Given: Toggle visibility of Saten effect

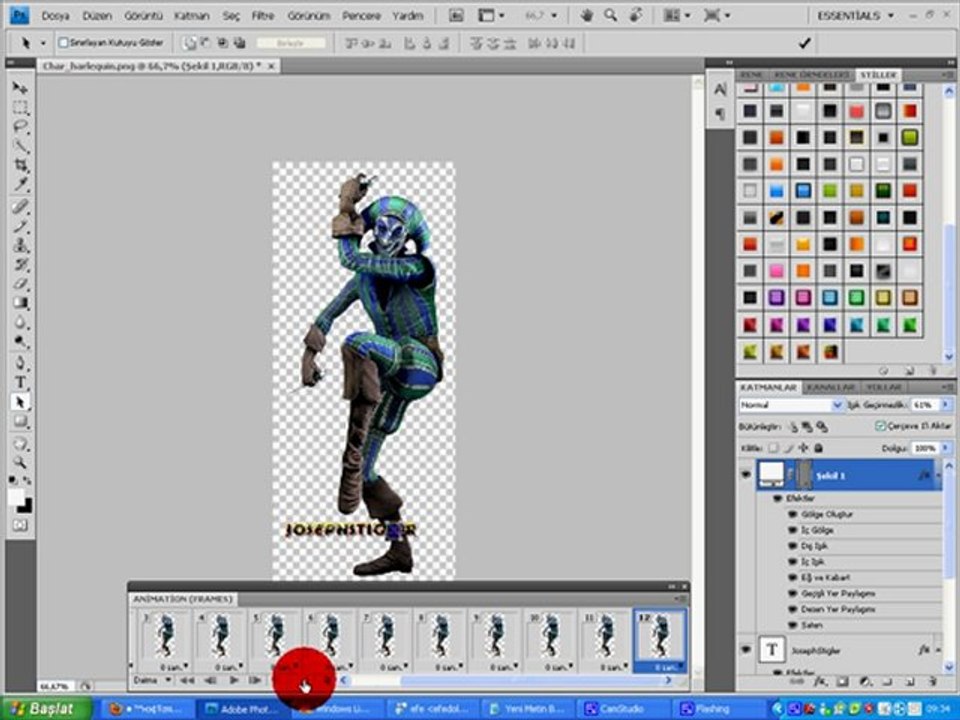Looking at the screenshot, I should point(793,625).
